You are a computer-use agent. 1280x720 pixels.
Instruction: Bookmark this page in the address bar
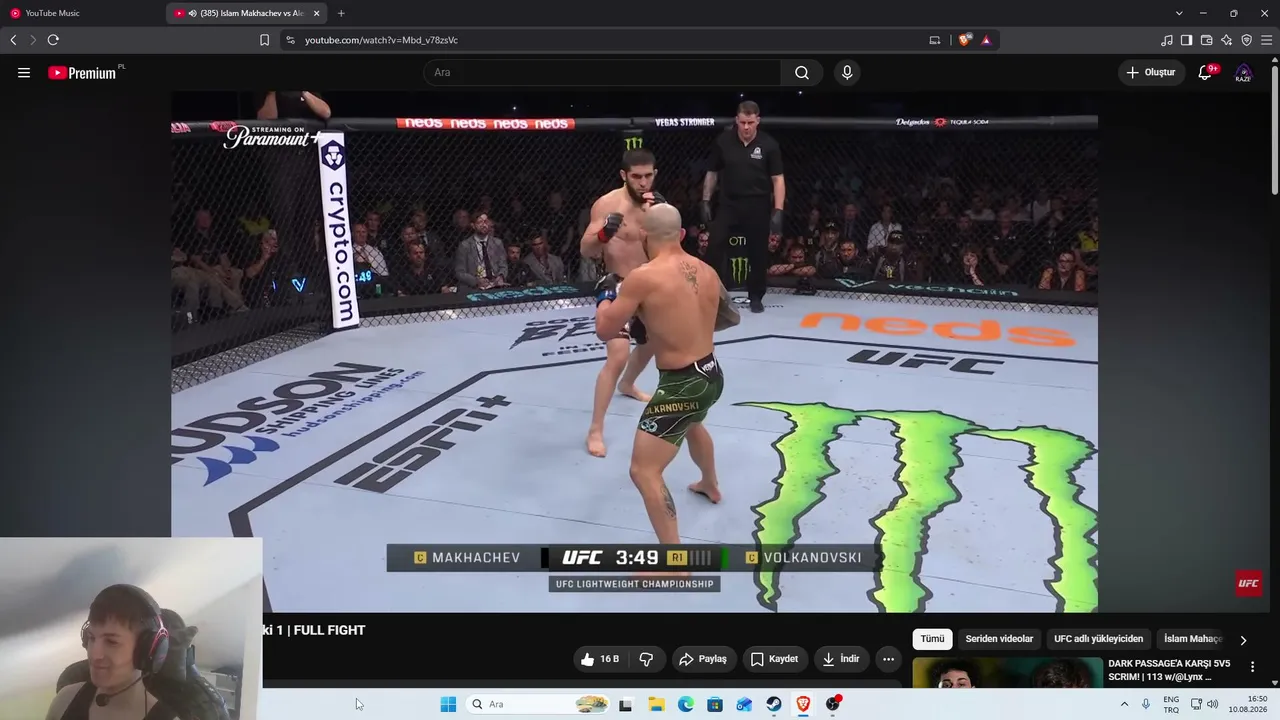(264, 40)
